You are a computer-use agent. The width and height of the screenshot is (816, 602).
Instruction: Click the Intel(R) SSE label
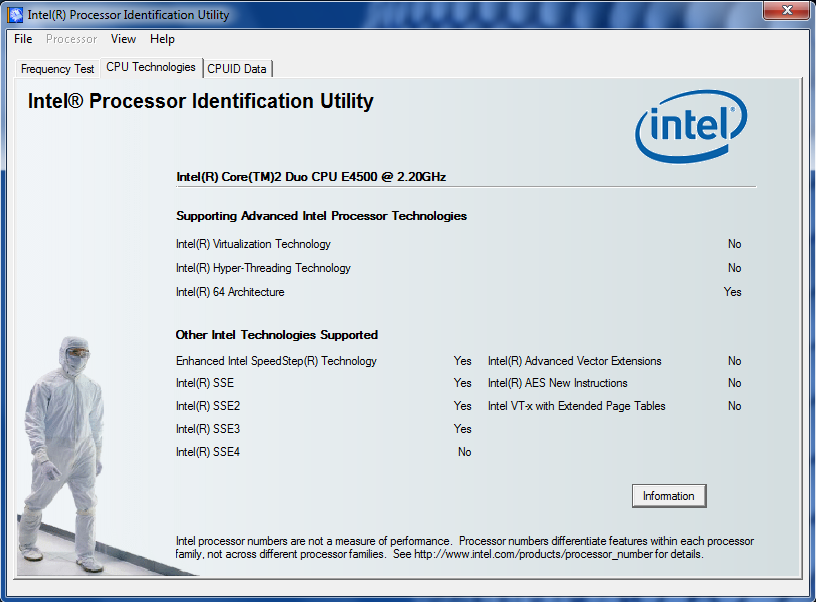tap(205, 383)
